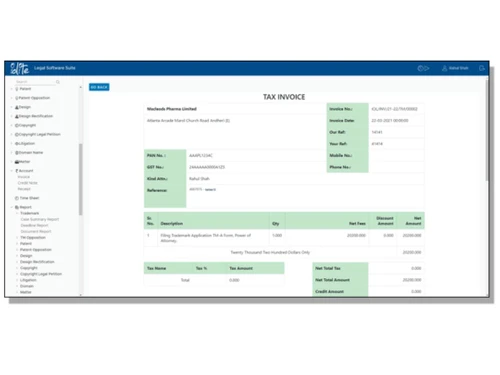The height and width of the screenshot is (375, 500).
Task: Open Deadline Report
Action: click(x=34, y=225)
